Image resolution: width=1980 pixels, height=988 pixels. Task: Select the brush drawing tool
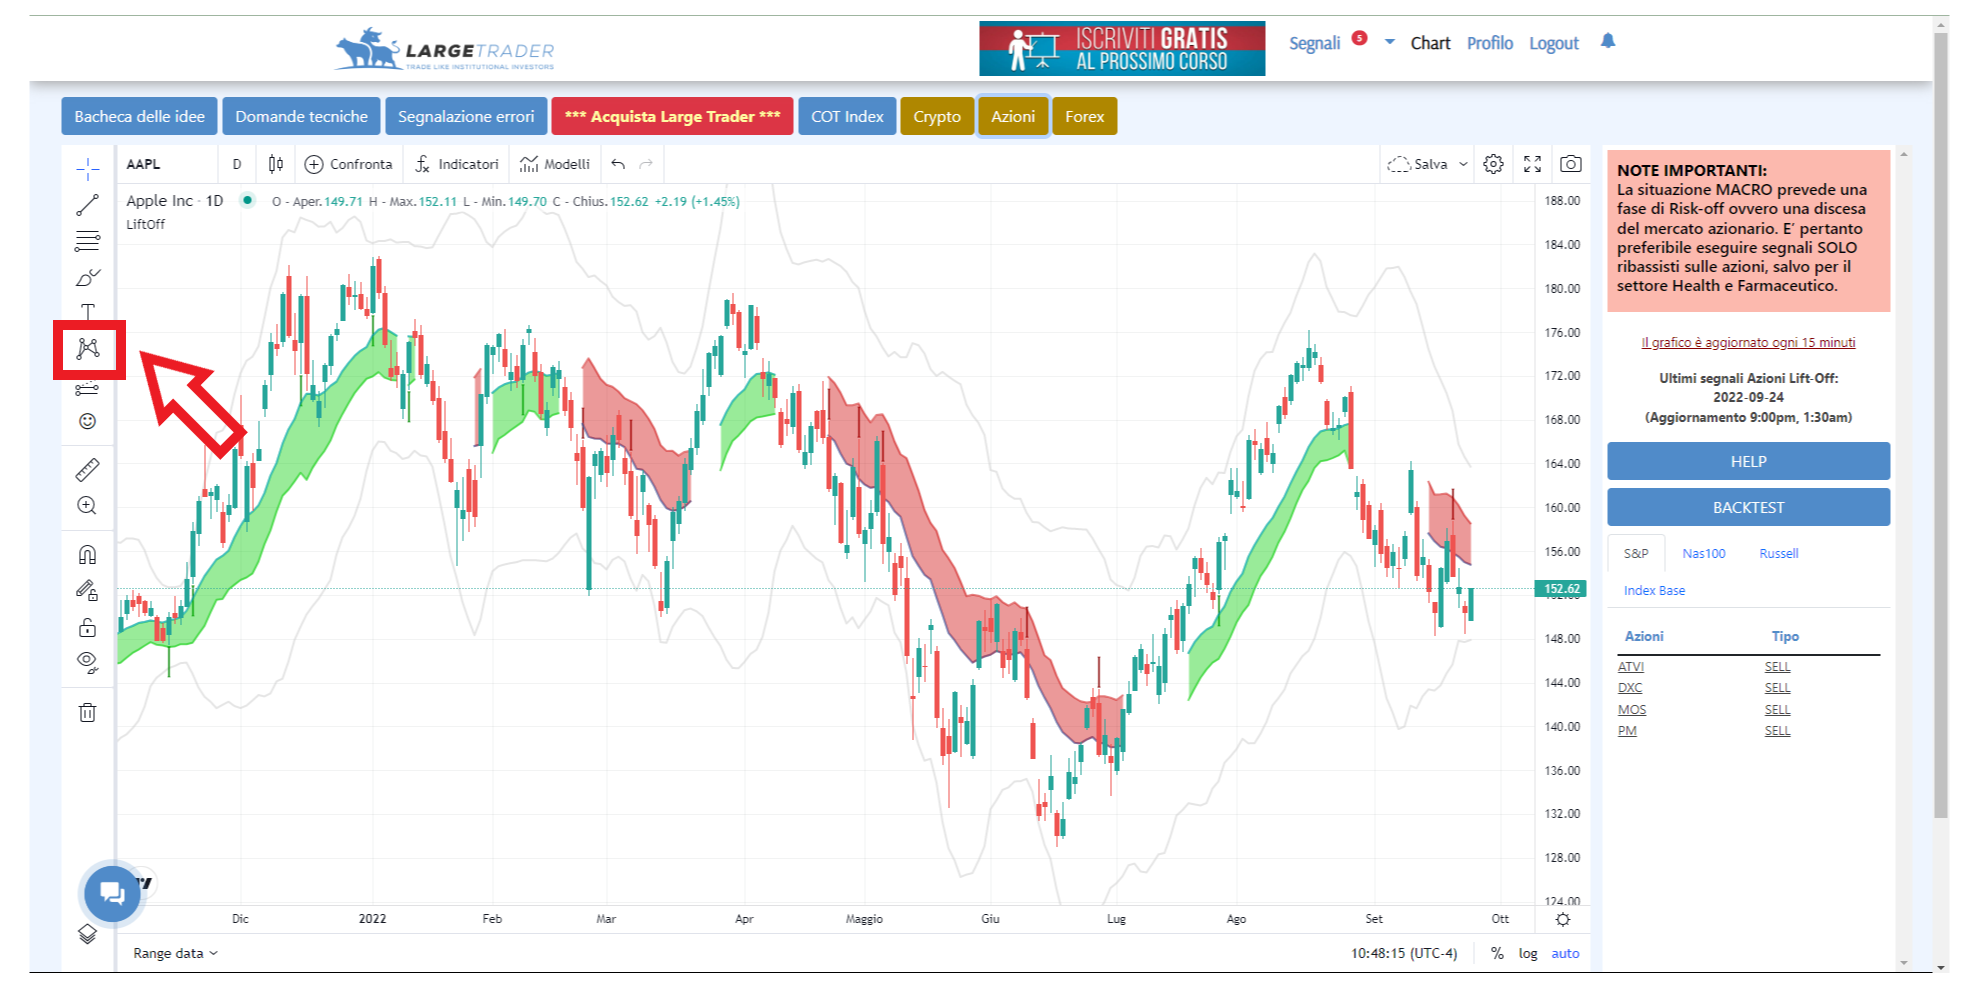tap(88, 277)
